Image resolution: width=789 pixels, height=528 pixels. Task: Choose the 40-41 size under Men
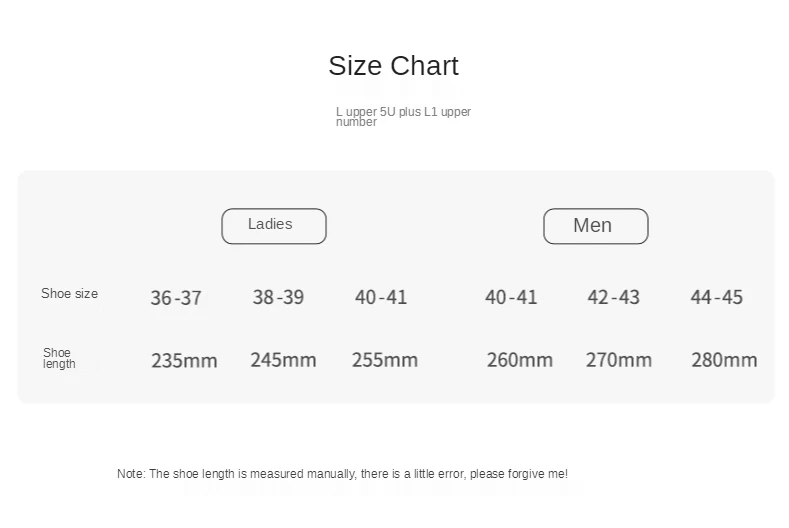pyautogui.click(x=511, y=297)
